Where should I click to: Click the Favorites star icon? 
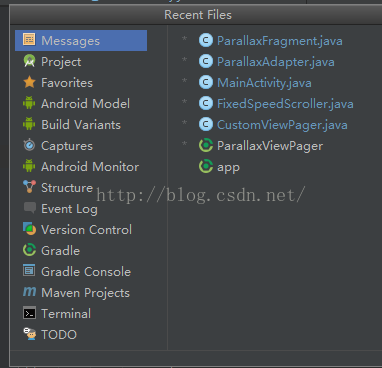29,82
